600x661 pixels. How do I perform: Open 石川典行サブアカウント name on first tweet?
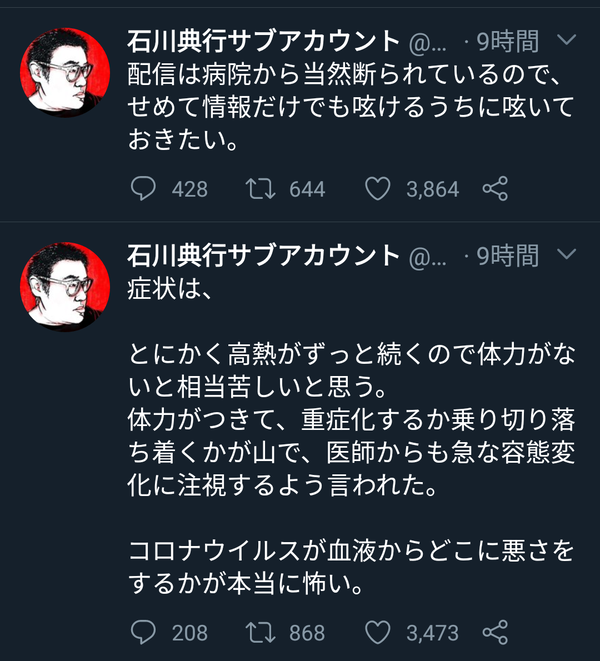[264, 41]
